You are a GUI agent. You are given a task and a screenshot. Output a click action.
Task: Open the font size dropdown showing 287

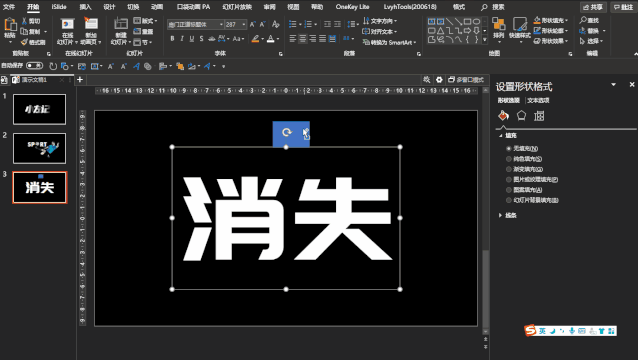point(244,25)
